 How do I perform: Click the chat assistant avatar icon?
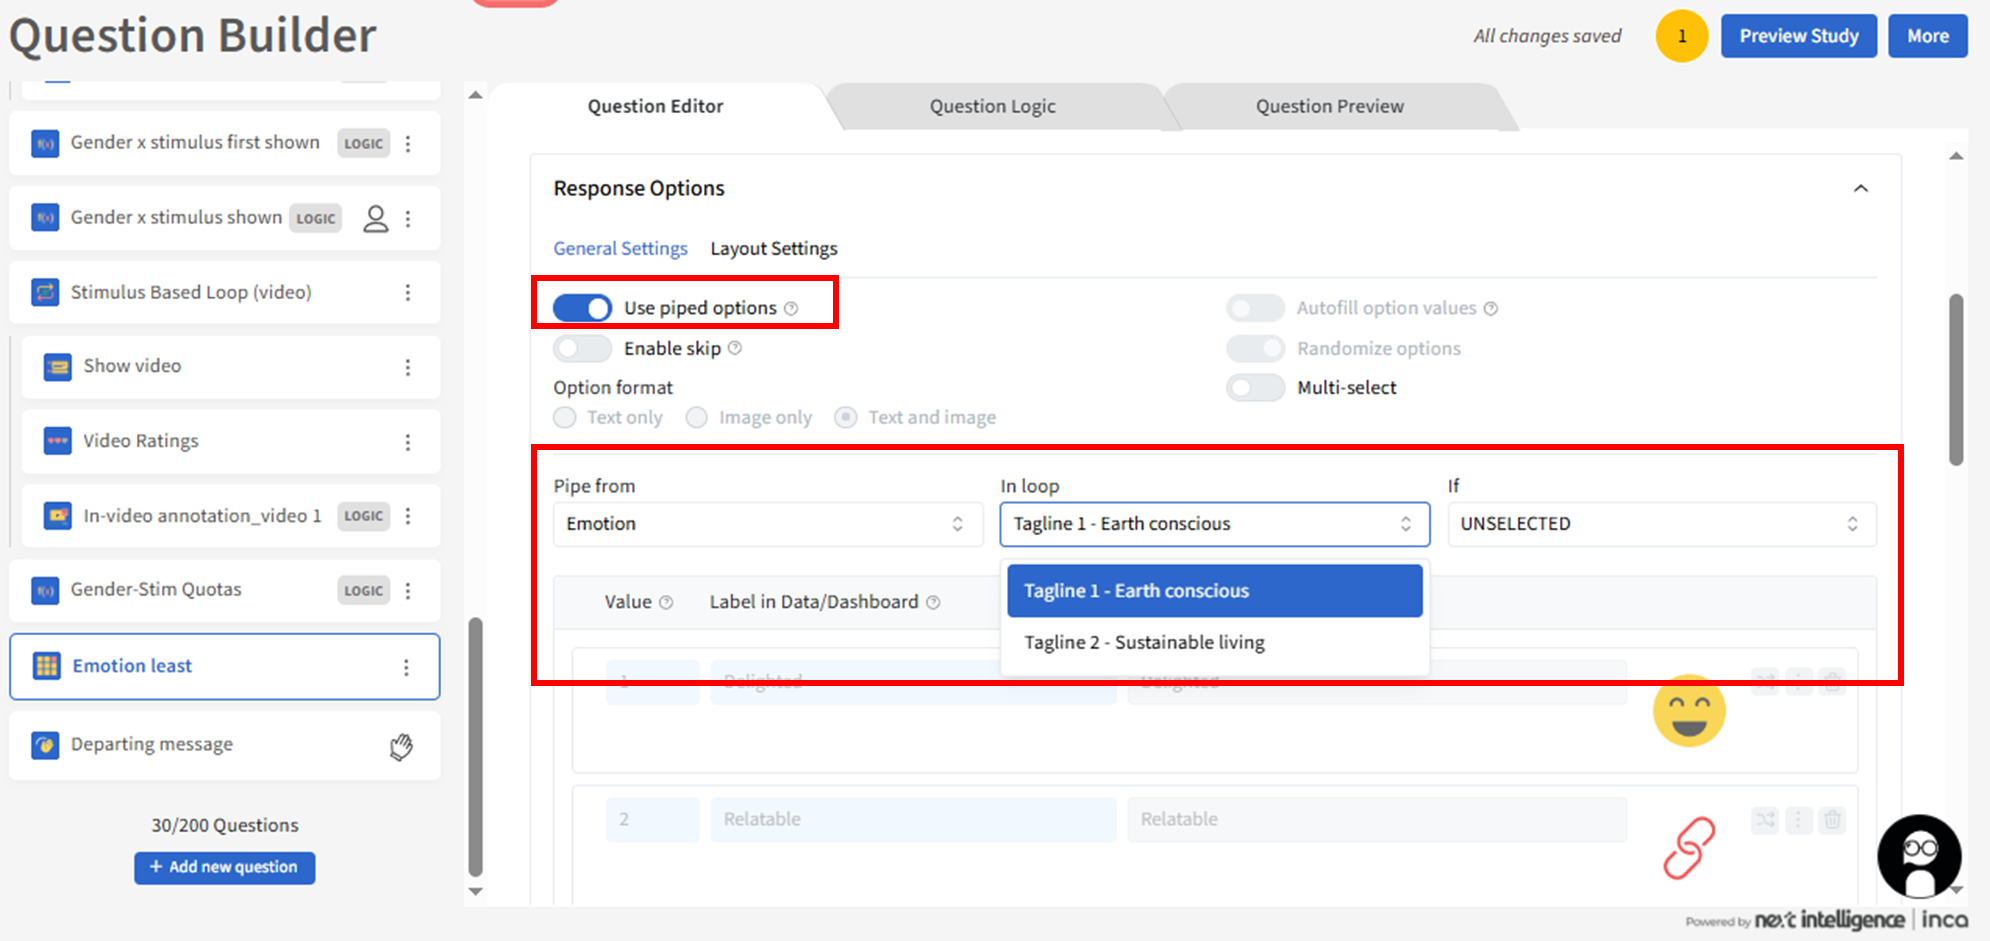coord(1918,856)
